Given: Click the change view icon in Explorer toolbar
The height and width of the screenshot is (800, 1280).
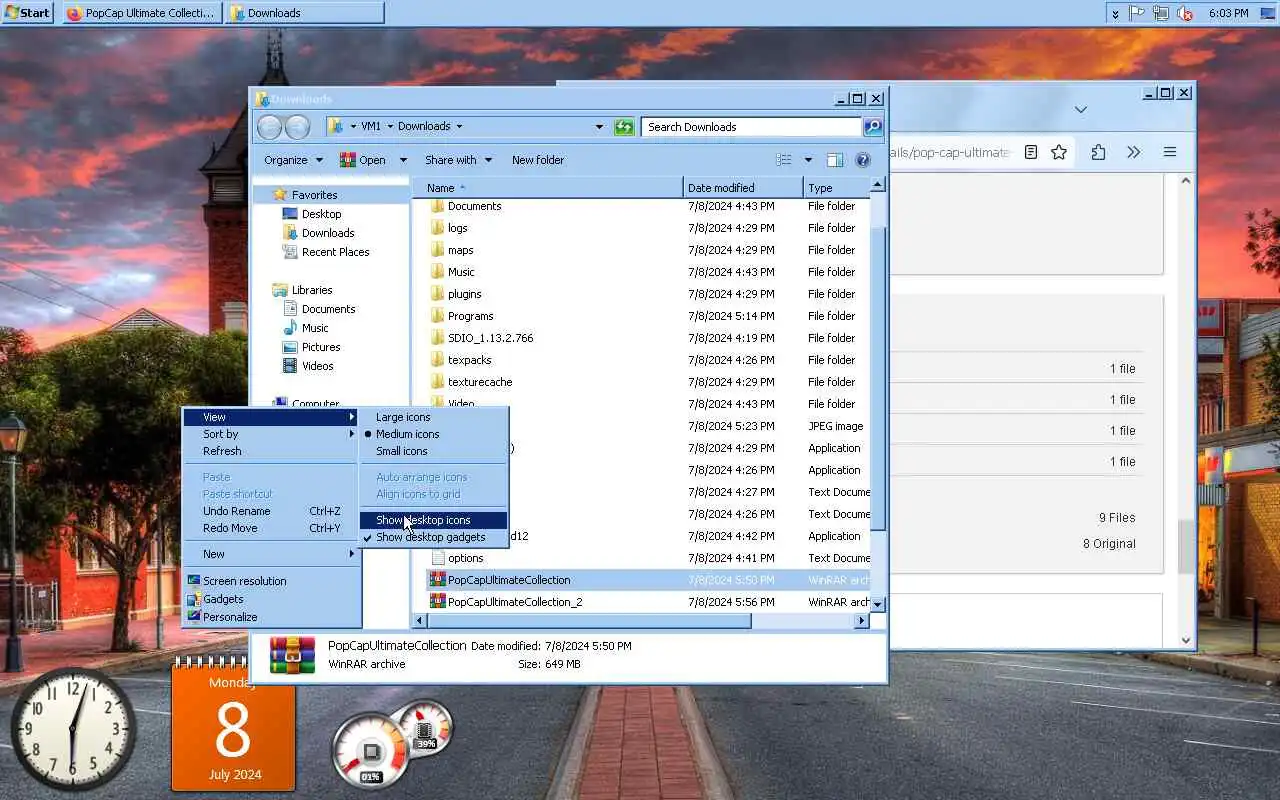Looking at the screenshot, I should coord(784,160).
